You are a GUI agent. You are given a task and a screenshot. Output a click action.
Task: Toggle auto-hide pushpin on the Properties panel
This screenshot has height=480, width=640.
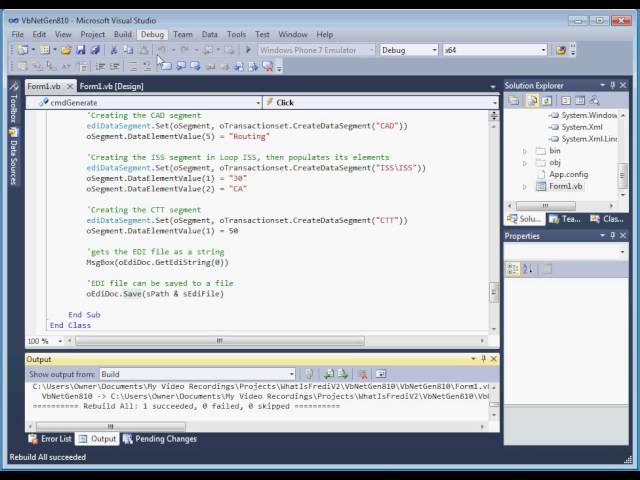pos(613,236)
